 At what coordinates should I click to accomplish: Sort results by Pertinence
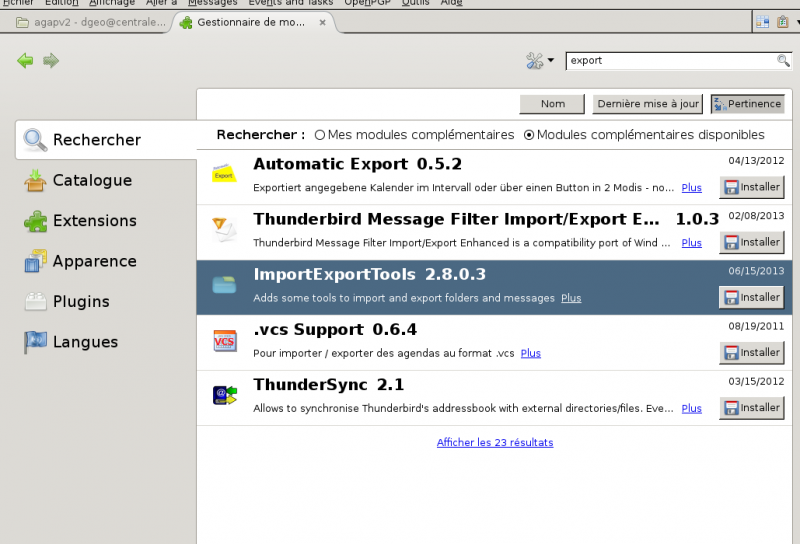747,104
